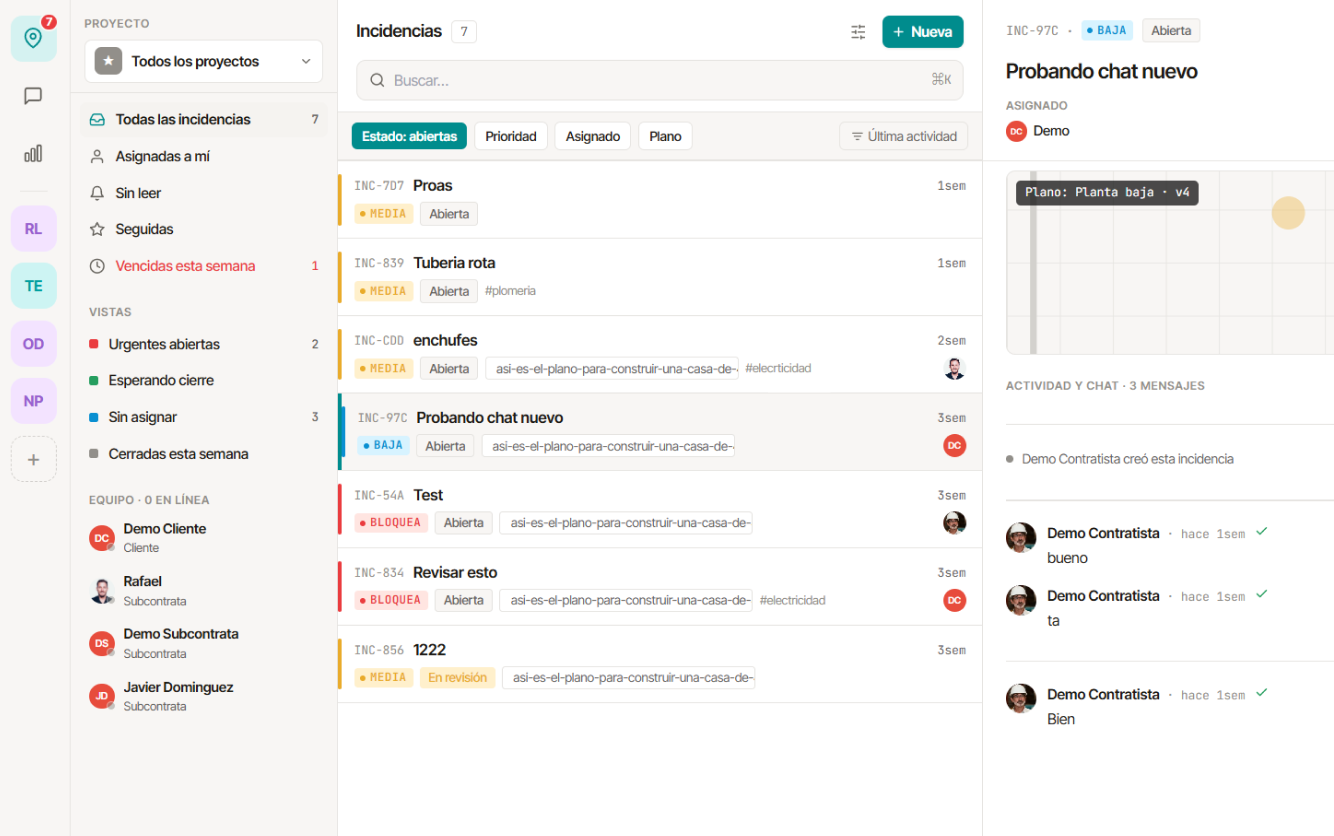Create a new incident with Nueva button
The image size is (1334, 836).
click(923, 32)
